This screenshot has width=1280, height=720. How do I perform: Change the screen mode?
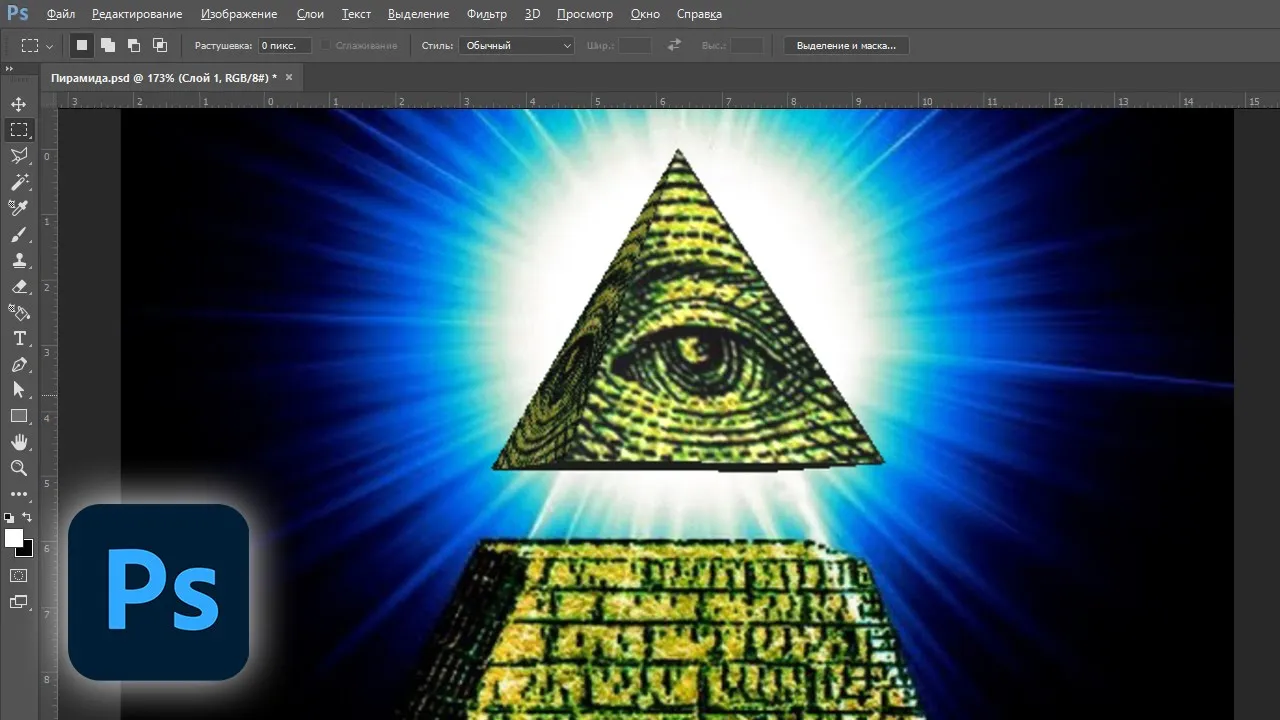pos(19,602)
